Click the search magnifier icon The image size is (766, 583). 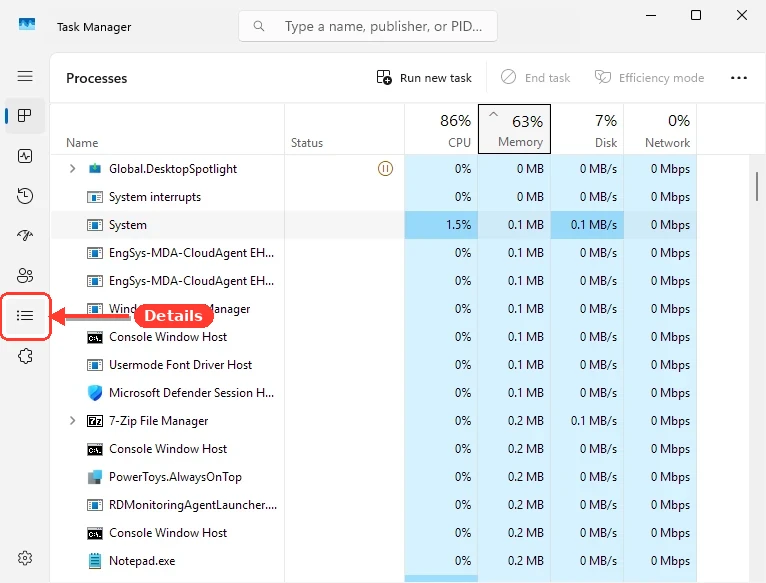click(259, 26)
